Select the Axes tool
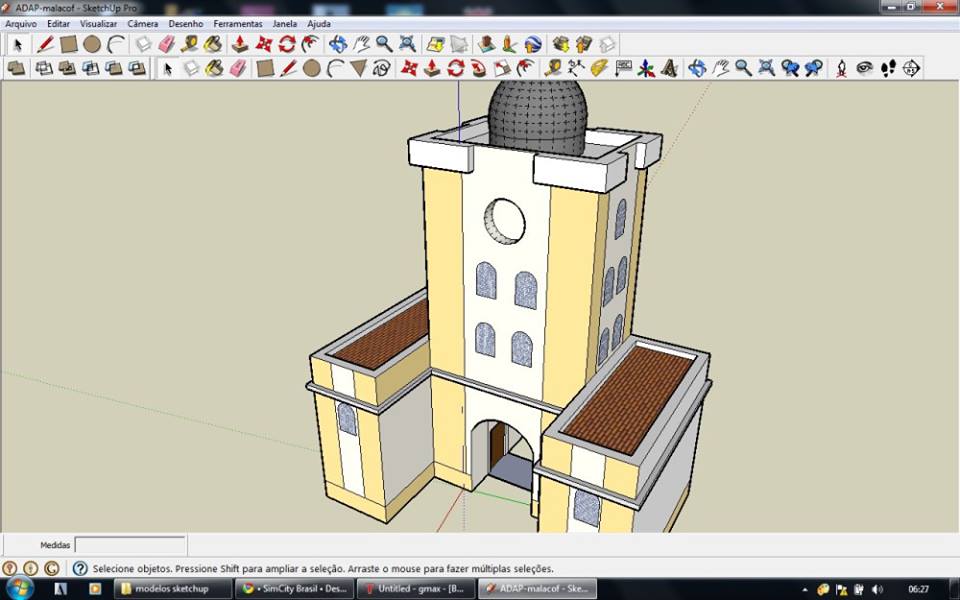Viewport: 960px width, 600px height. click(x=646, y=68)
